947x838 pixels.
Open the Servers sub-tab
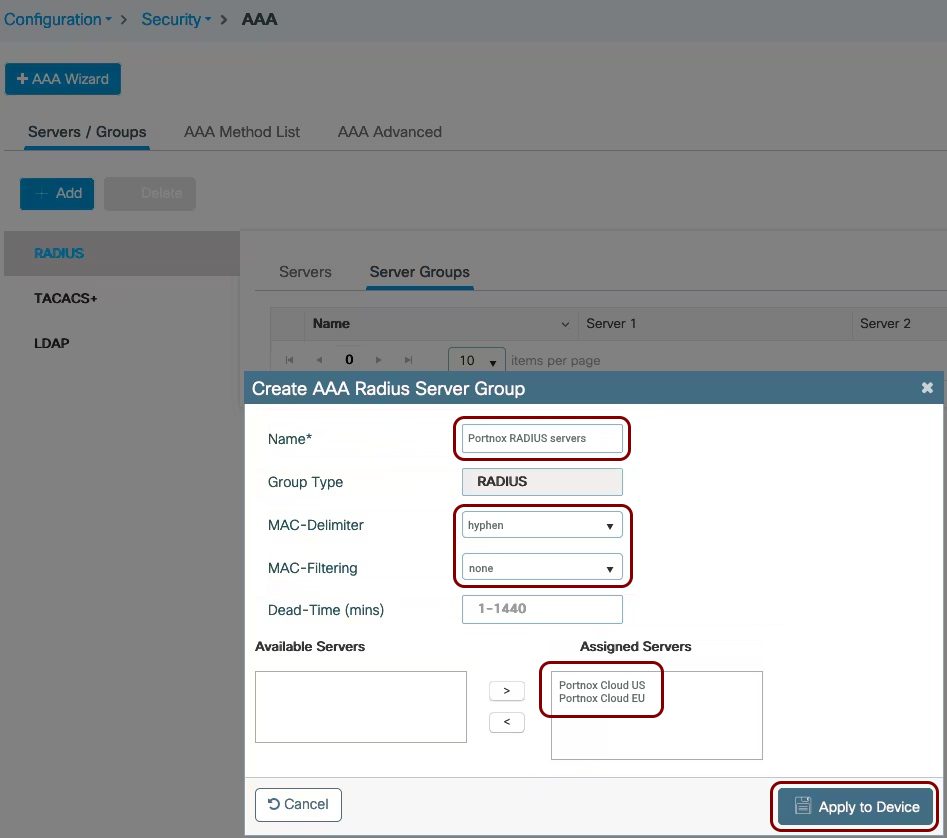click(305, 272)
